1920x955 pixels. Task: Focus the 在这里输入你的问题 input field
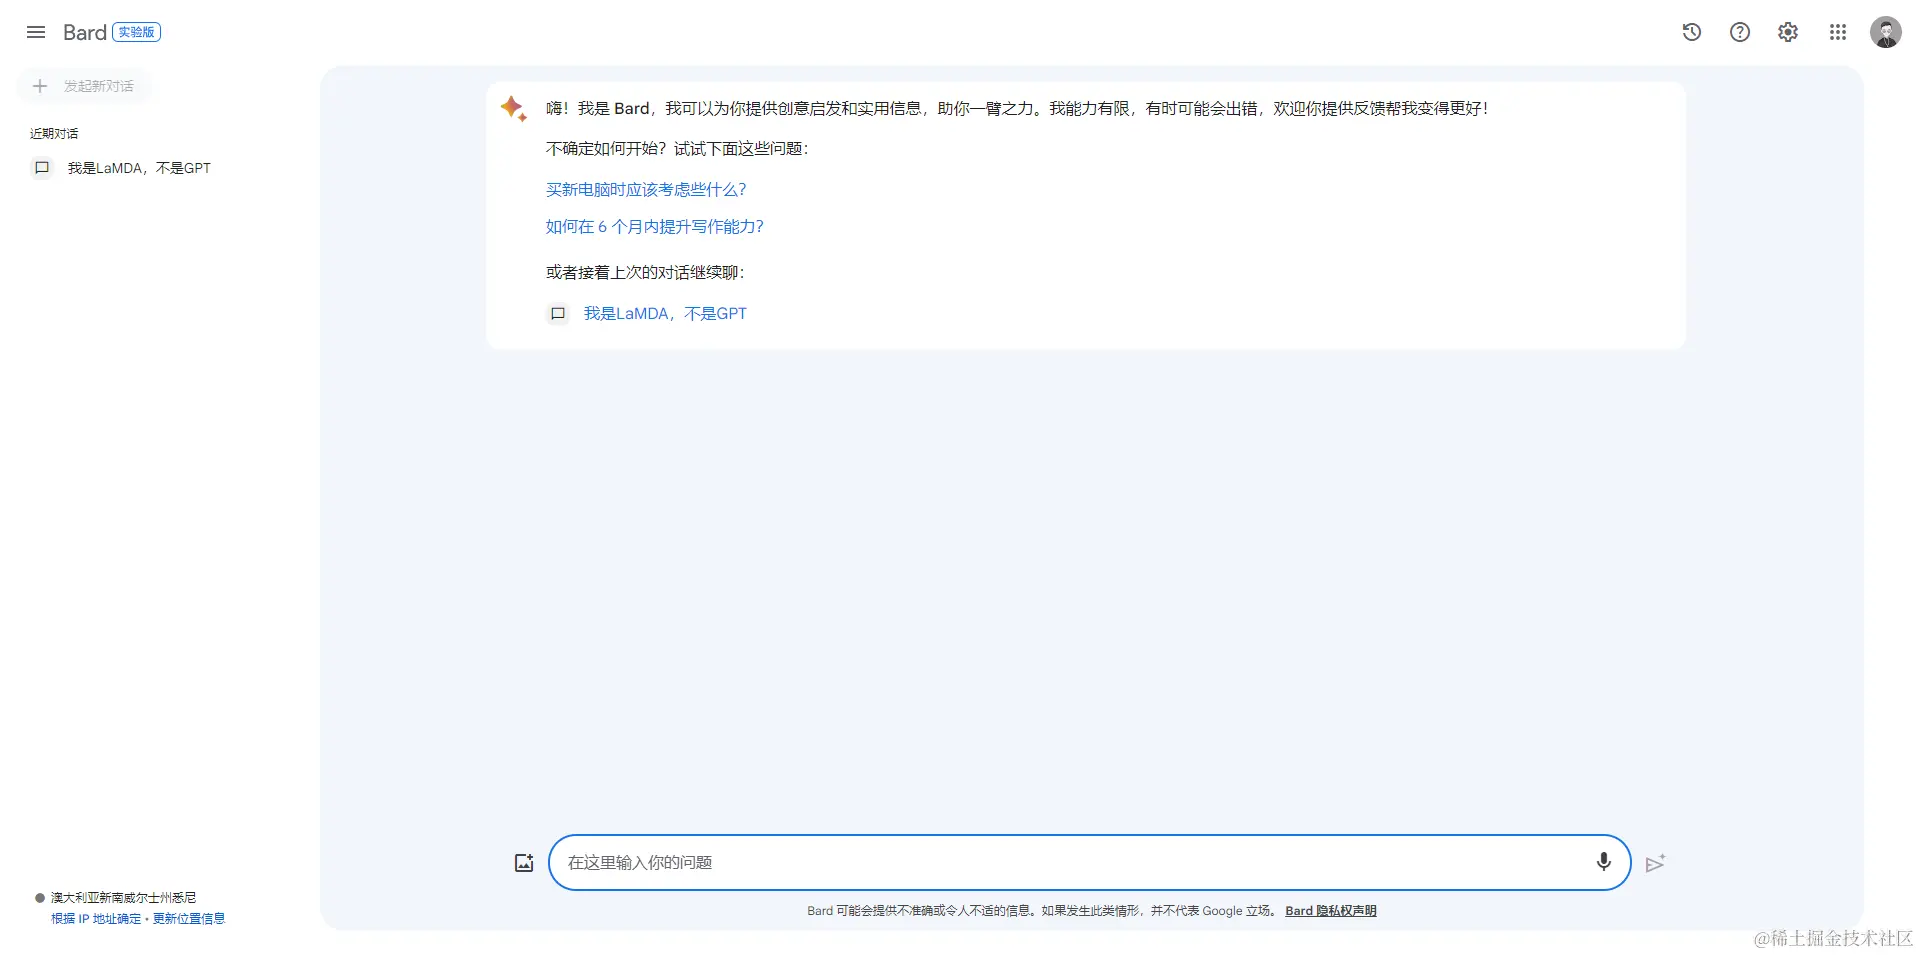click(x=1090, y=862)
